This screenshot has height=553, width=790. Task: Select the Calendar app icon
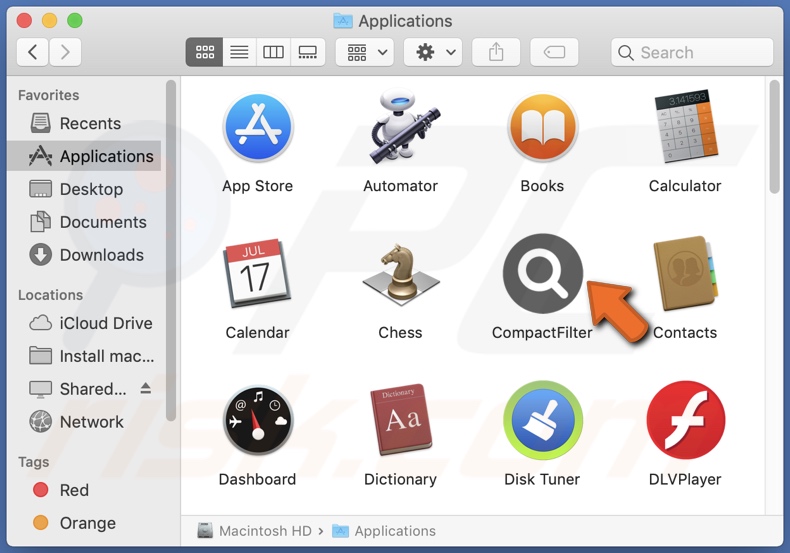pyautogui.click(x=257, y=273)
